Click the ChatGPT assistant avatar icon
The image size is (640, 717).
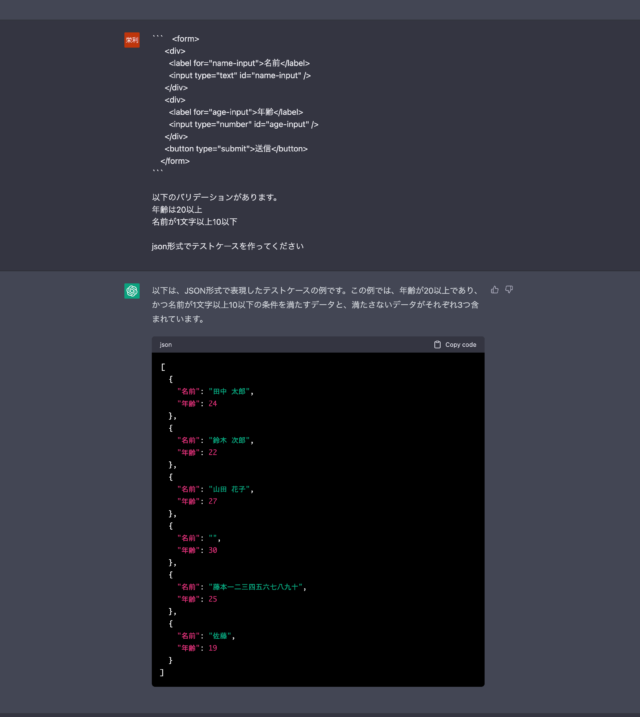(x=132, y=291)
